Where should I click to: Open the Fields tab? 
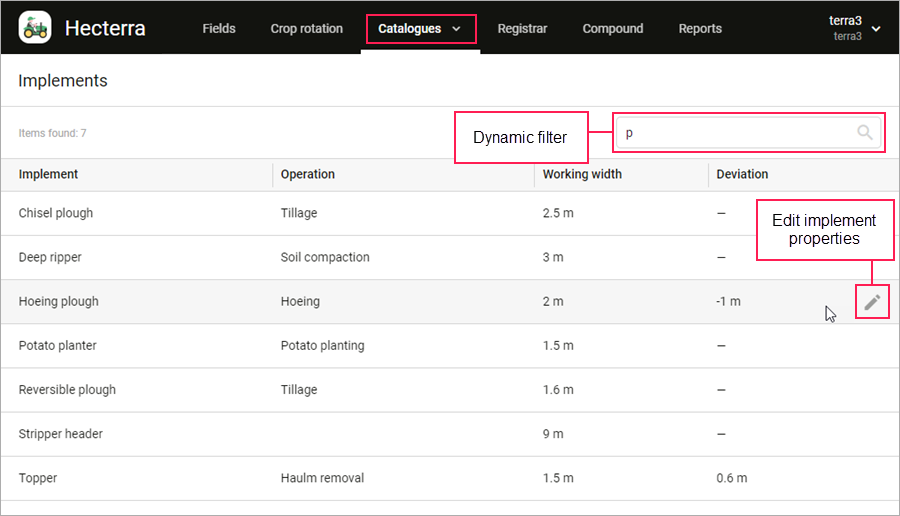click(219, 29)
